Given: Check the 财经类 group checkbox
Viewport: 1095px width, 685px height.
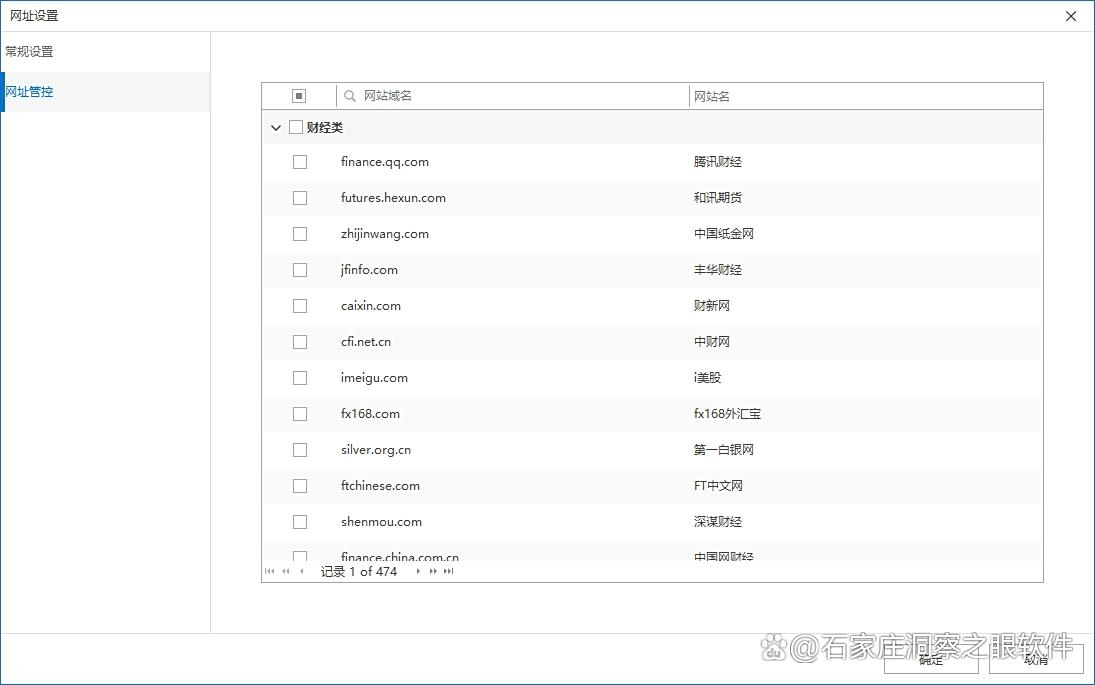Looking at the screenshot, I should tap(296, 127).
